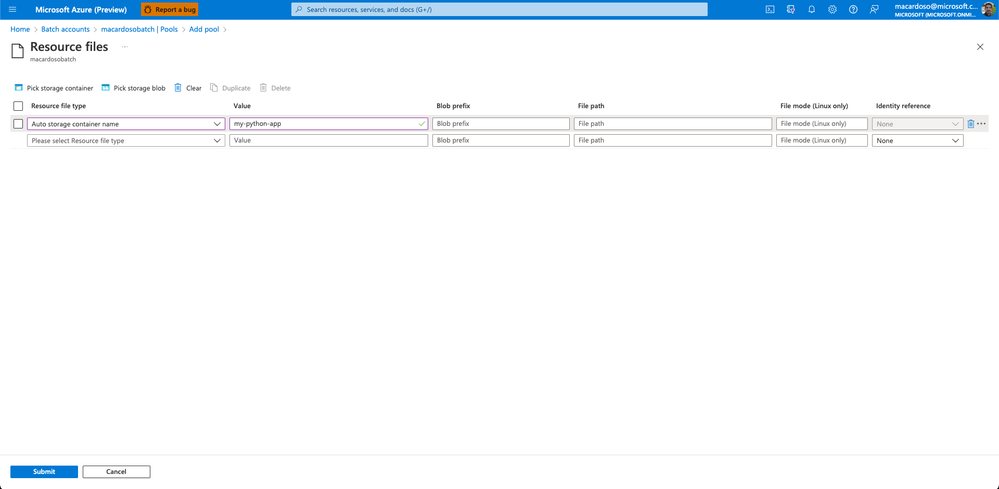The width and height of the screenshot is (999, 489).
Task: Click the Resource file type column header
Action: click(x=59, y=106)
